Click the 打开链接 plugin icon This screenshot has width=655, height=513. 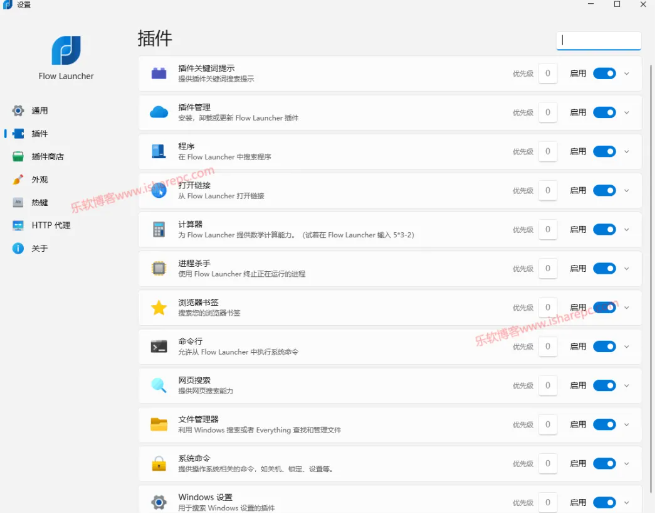coord(159,190)
